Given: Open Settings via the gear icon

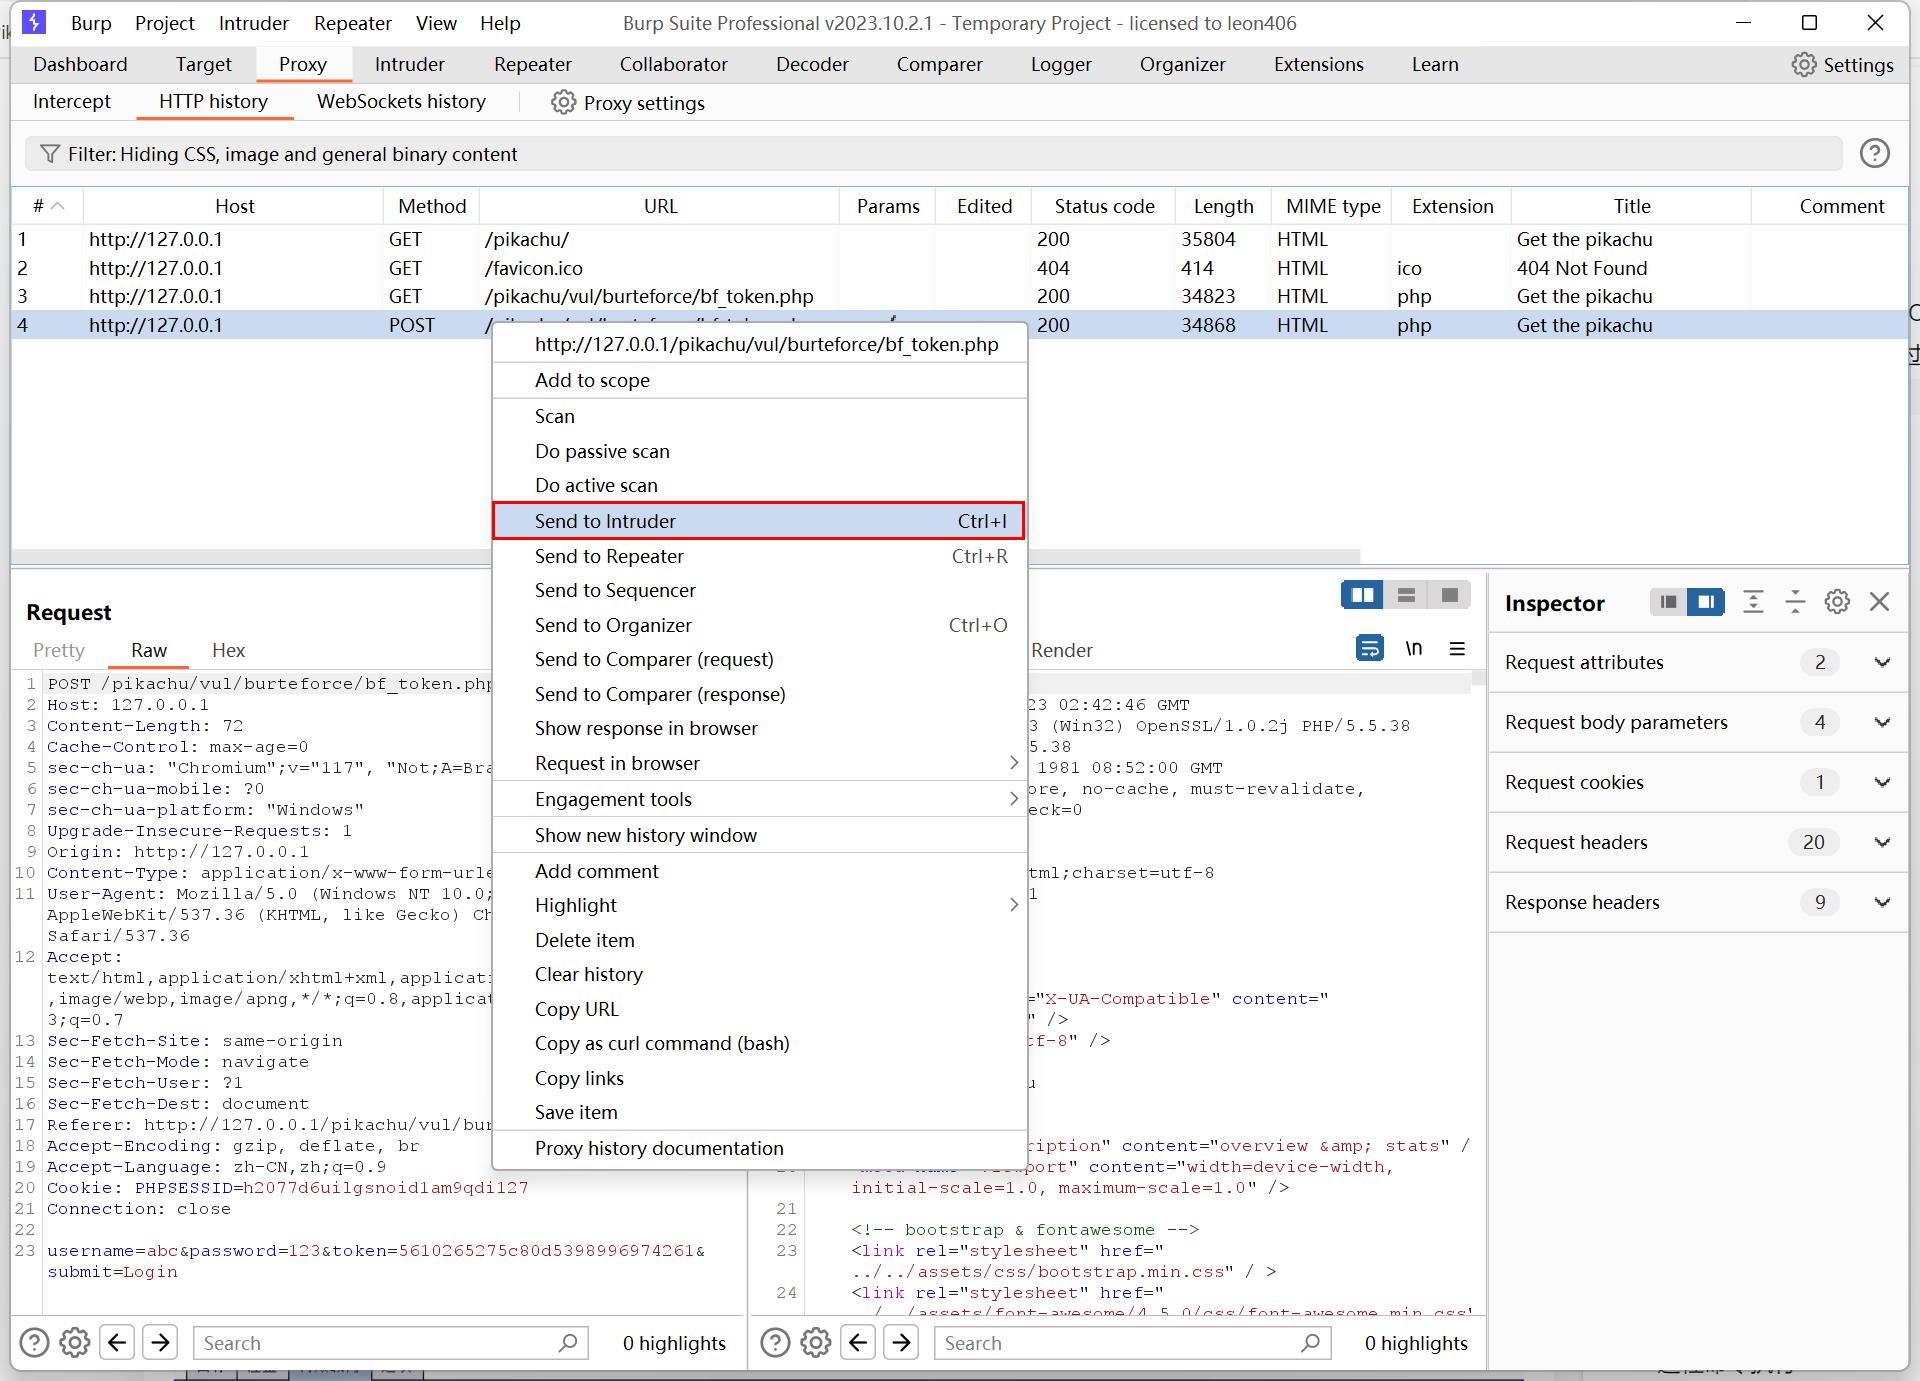Looking at the screenshot, I should (1803, 65).
